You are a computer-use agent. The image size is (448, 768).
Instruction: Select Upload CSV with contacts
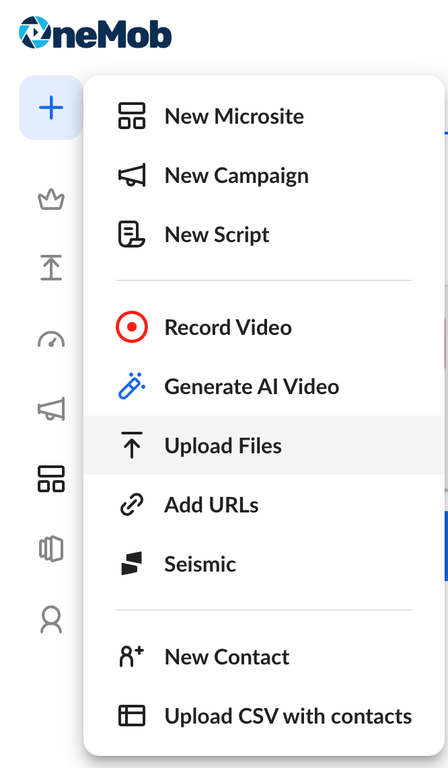[264, 716]
